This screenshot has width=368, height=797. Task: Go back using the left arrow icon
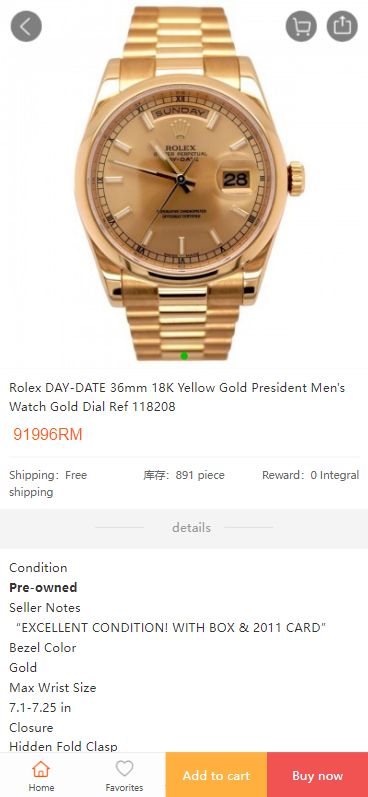[26, 26]
